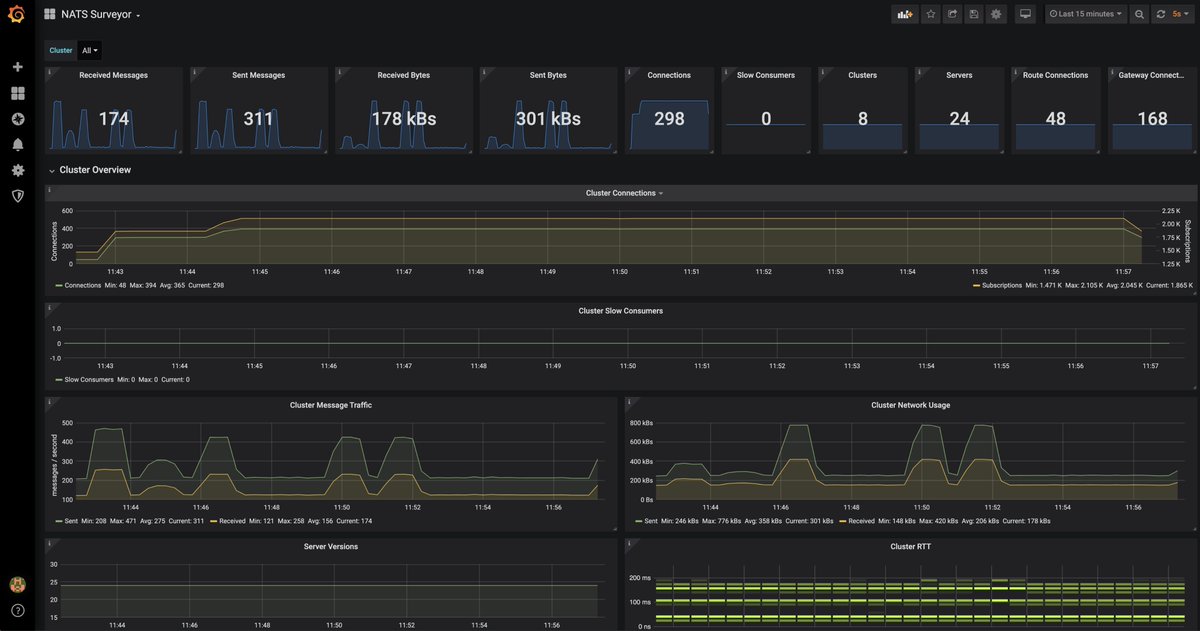Click the dashboard grid icon beside NATS Surveyor
1200x631 pixels.
[x=49, y=14]
